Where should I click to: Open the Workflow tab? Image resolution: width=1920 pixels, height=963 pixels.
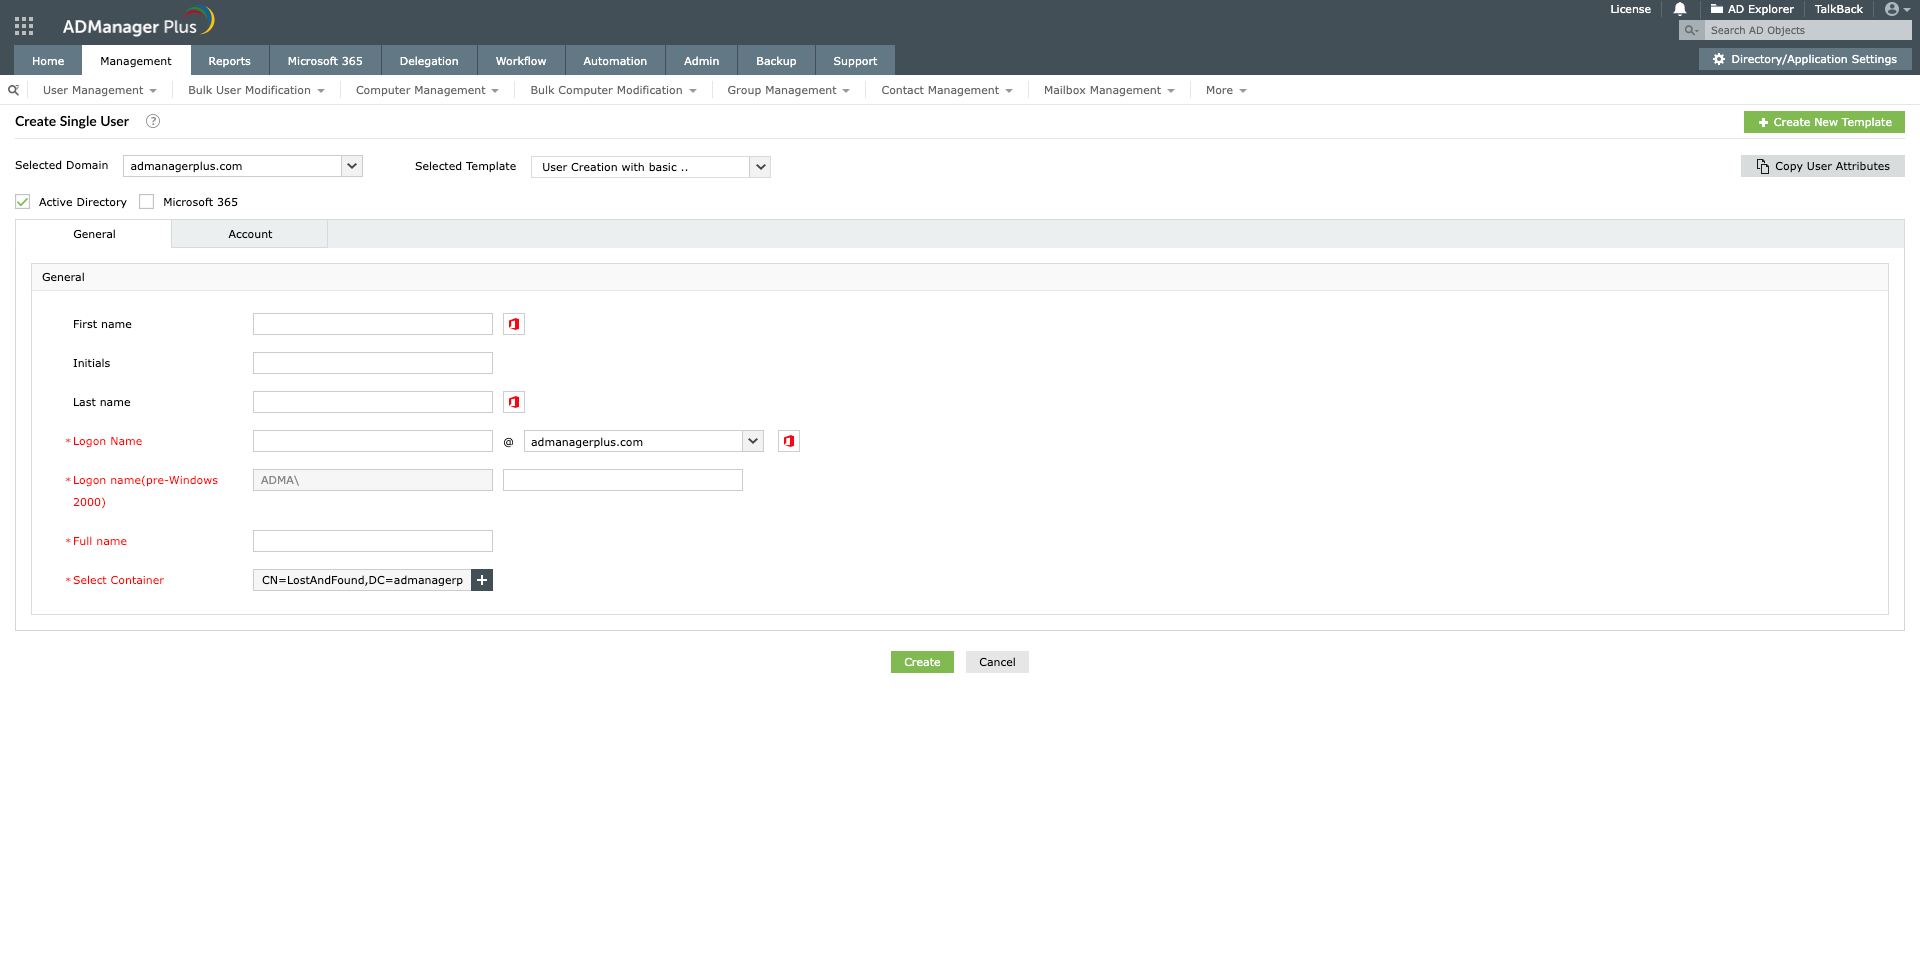(x=521, y=61)
